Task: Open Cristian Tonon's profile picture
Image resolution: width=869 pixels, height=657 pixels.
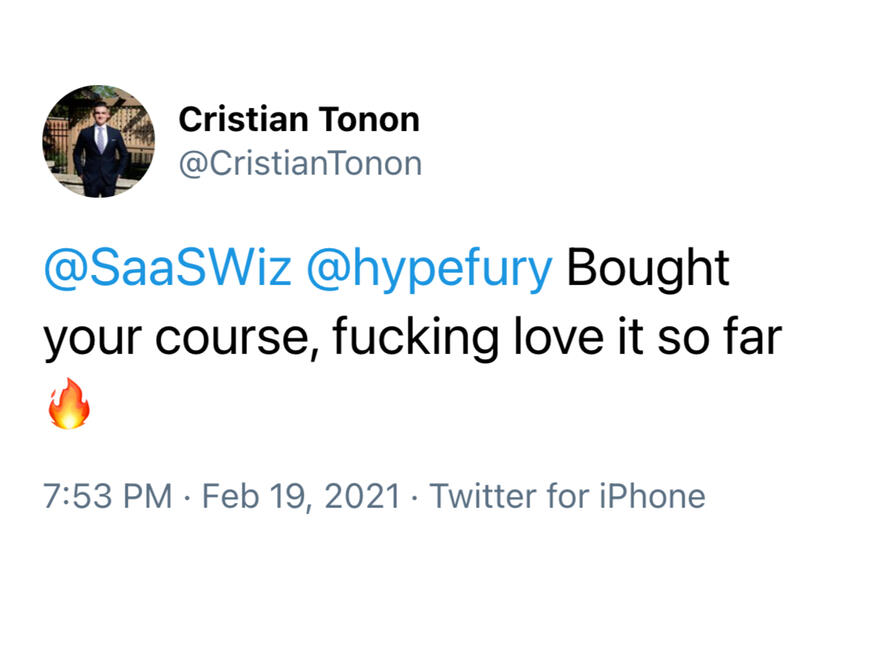Action: coord(98,140)
